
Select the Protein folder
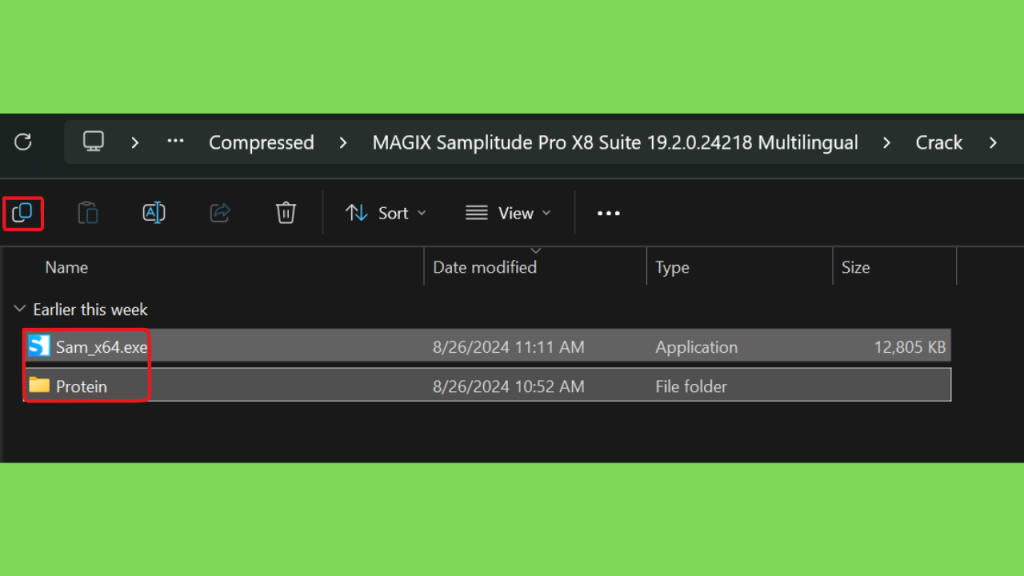81,386
